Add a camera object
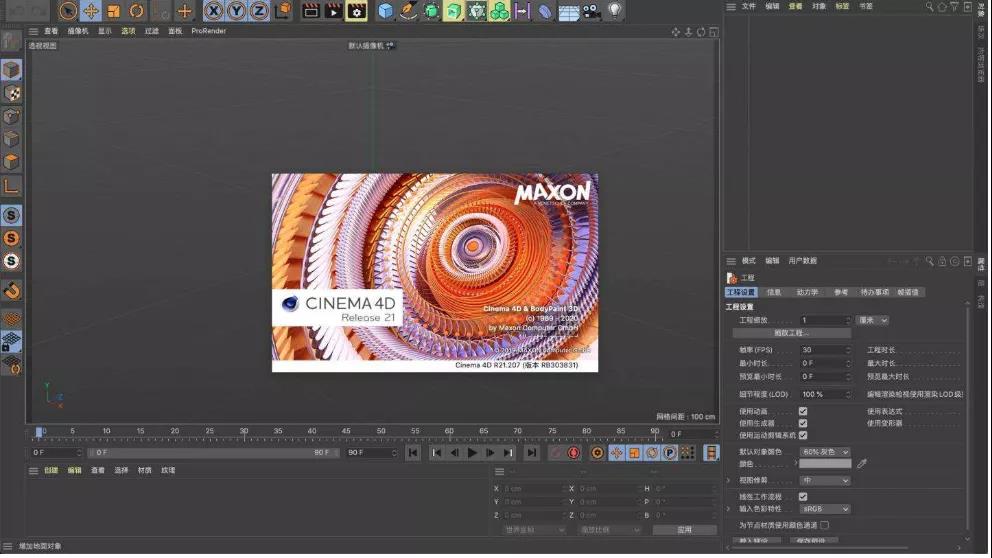992x558 pixels. click(591, 11)
